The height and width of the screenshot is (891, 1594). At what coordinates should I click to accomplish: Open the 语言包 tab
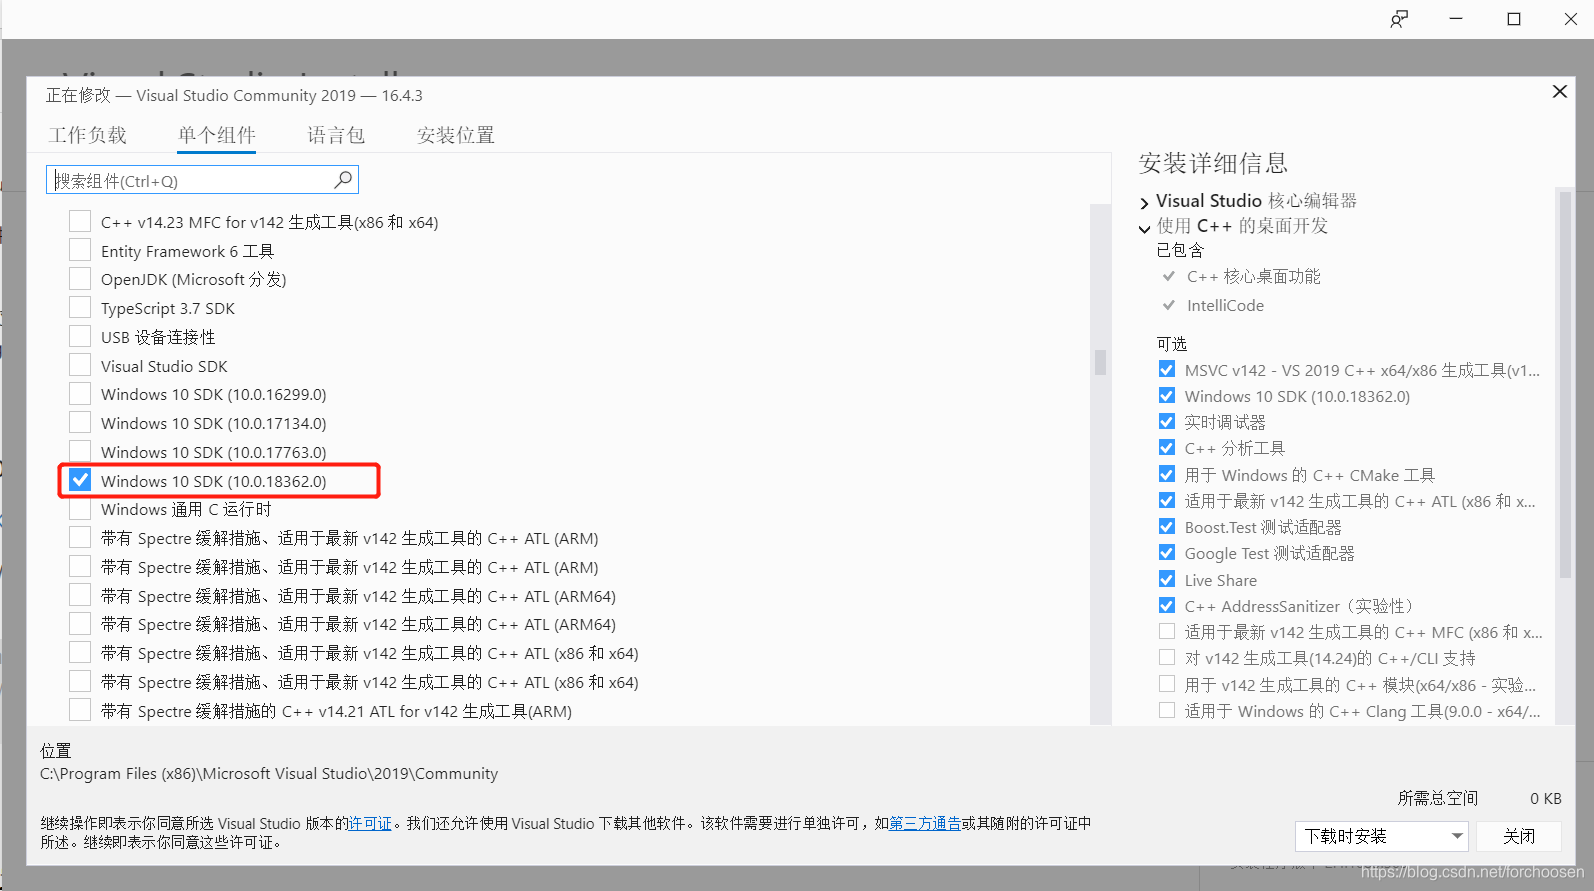coord(336,135)
